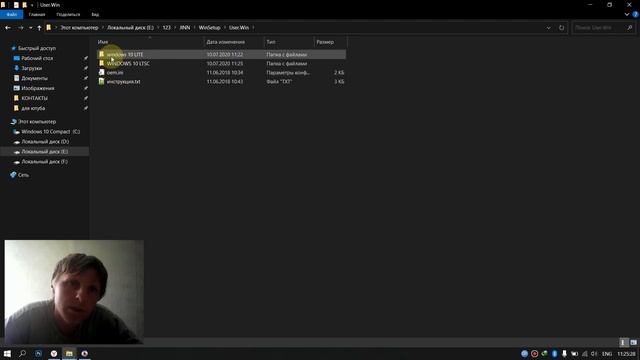The width and height of the screenshot is (640, 360).
Task: Click the oem.ini file icon
Action: click(101, 72)
